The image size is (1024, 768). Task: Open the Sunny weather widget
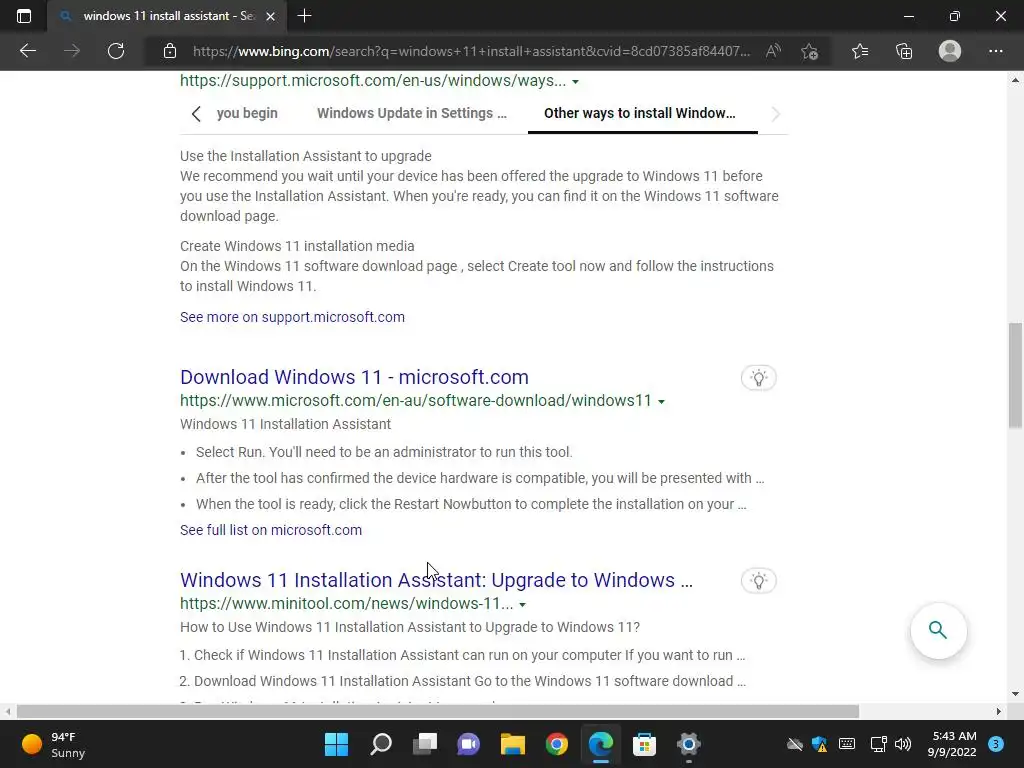(x=54, y=744)
